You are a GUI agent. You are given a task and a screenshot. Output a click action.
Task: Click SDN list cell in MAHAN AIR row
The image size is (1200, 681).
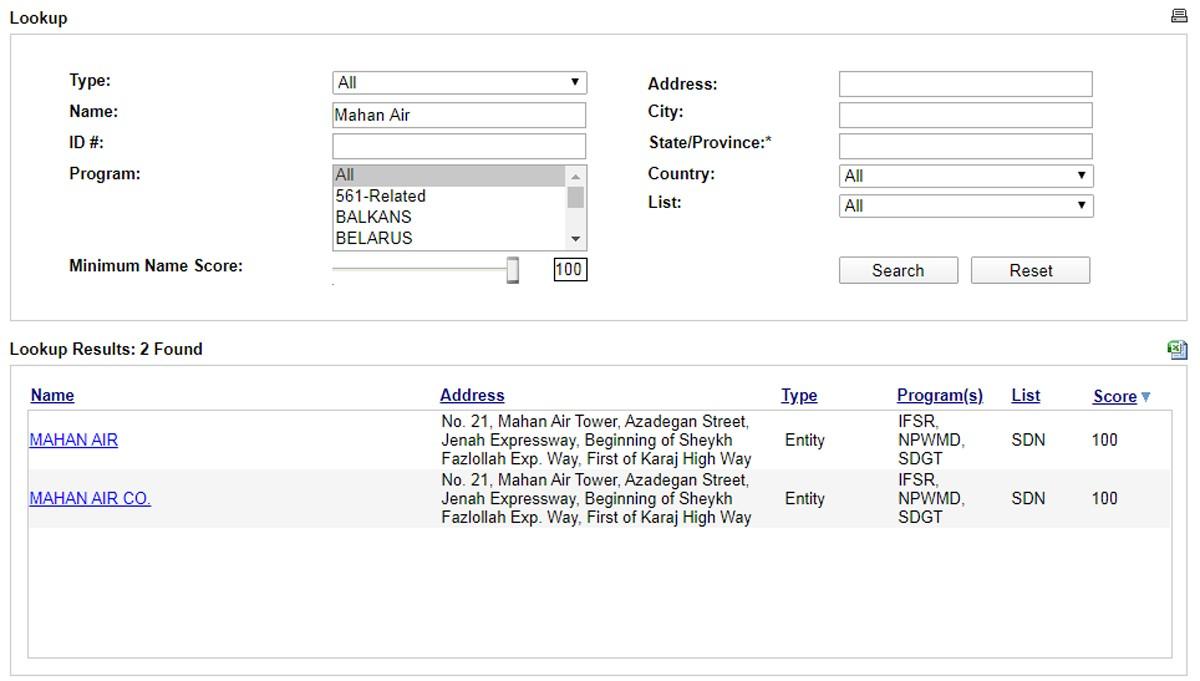[x=1028, y=440]
